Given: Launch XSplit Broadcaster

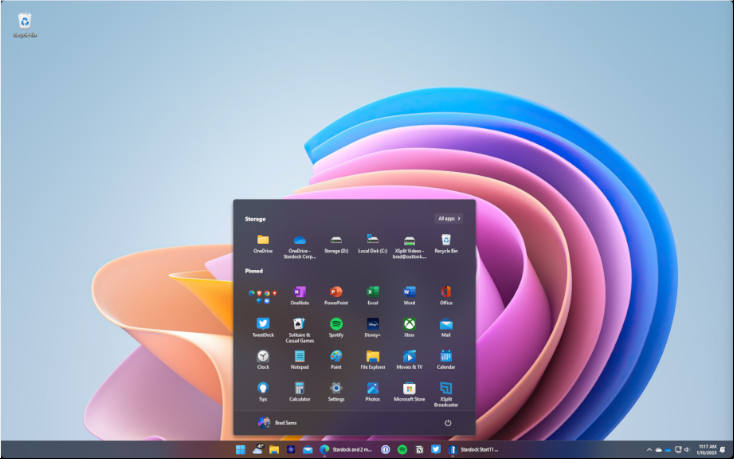Looking at the screenshot, I should (446, 394).
